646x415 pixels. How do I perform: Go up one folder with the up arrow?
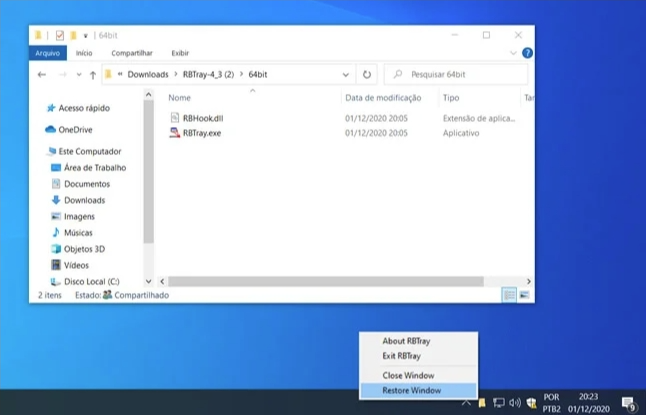pyautogui.click(x=93, y=75)
